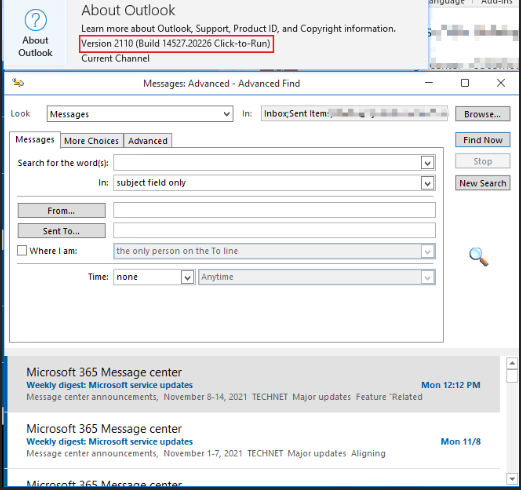
Task: Switch to the Messages tab
Action: point(35,139)
